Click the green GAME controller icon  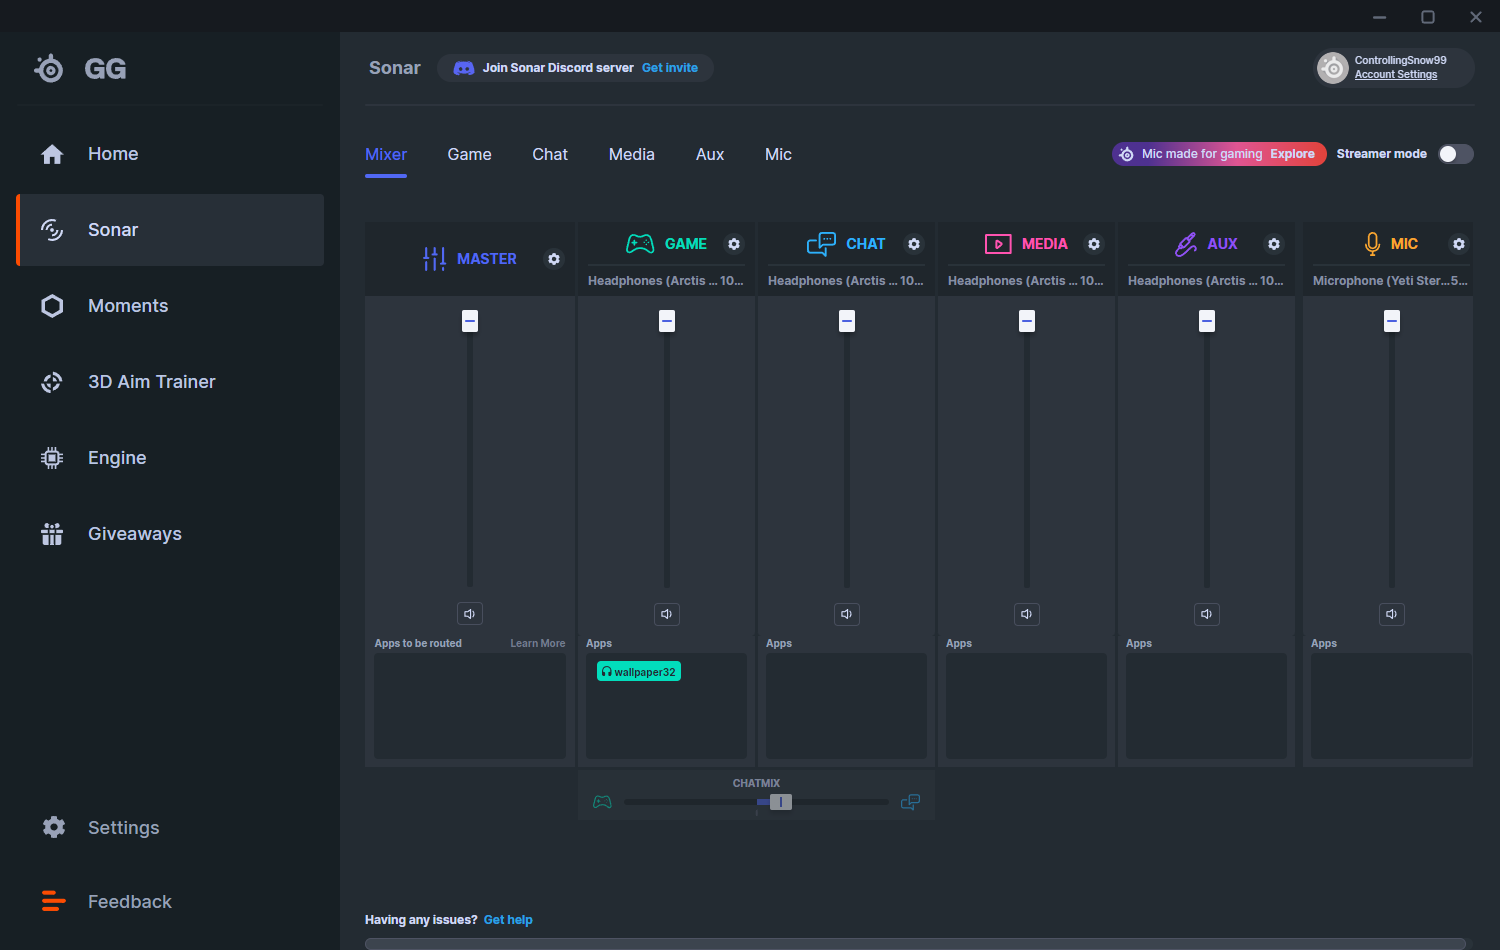pos(640,244)
